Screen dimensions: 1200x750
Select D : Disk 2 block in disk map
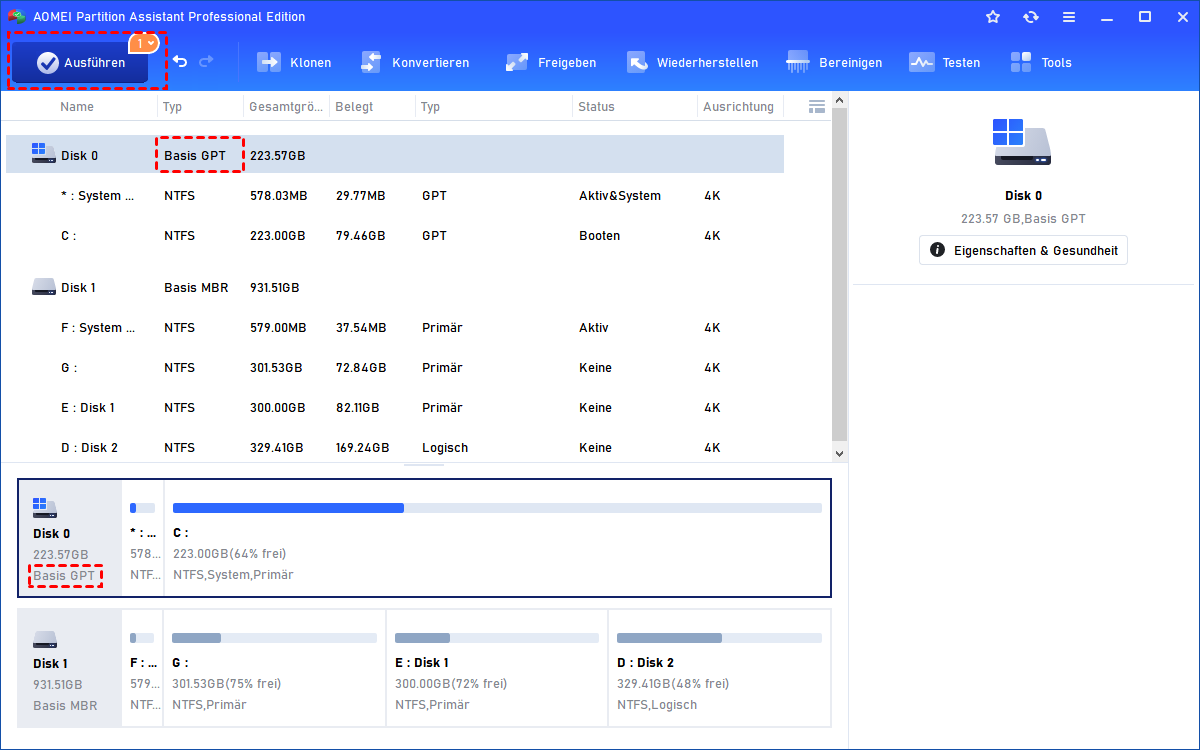[719, 668]
